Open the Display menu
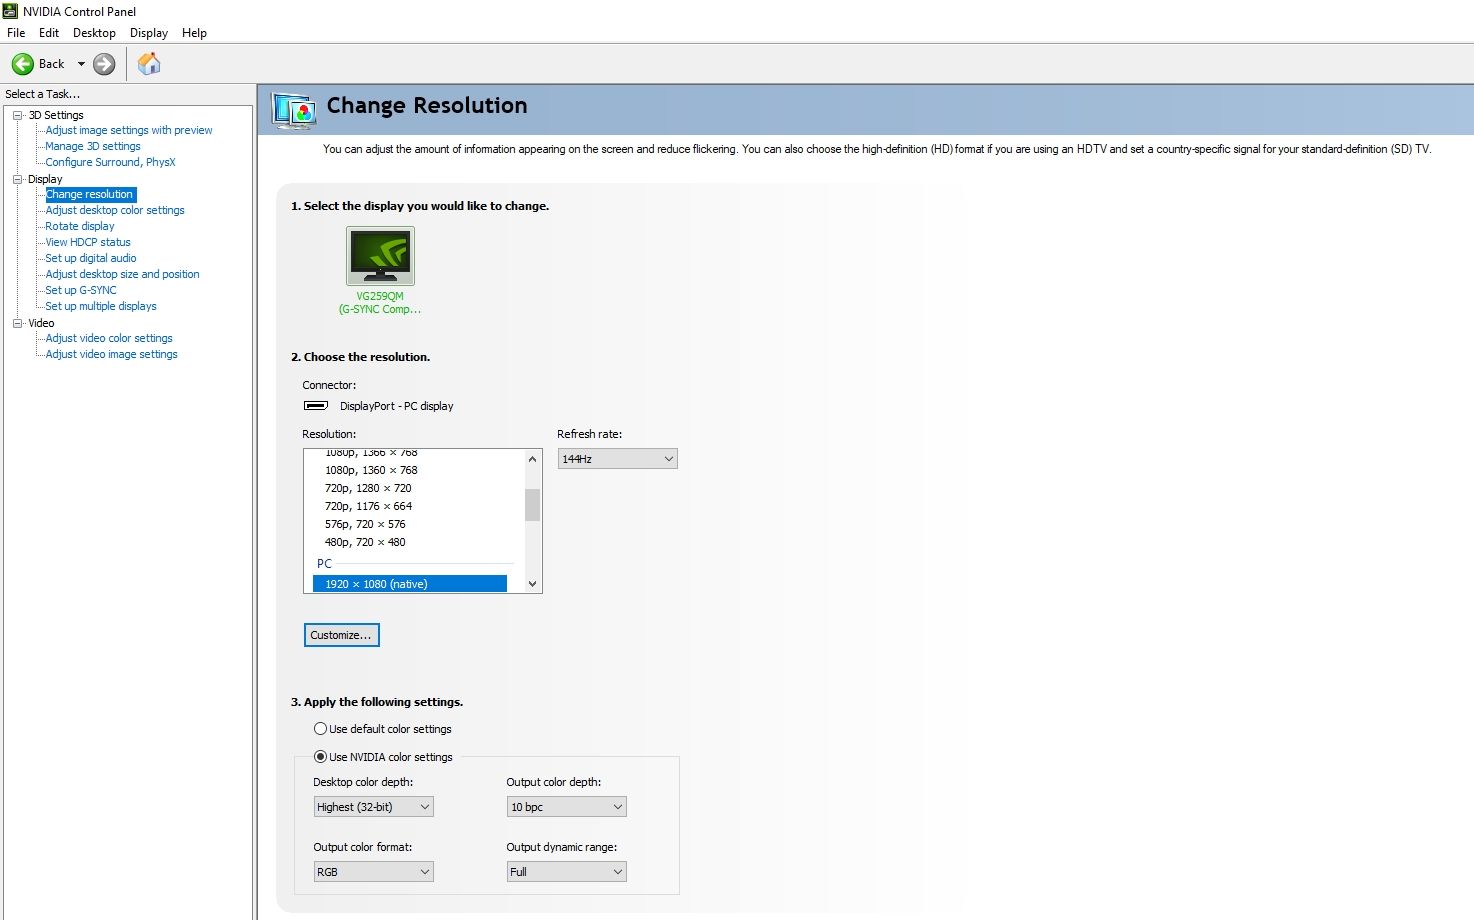The height and width of the screenshot is (920, 1474). click(x=149, y=33)
